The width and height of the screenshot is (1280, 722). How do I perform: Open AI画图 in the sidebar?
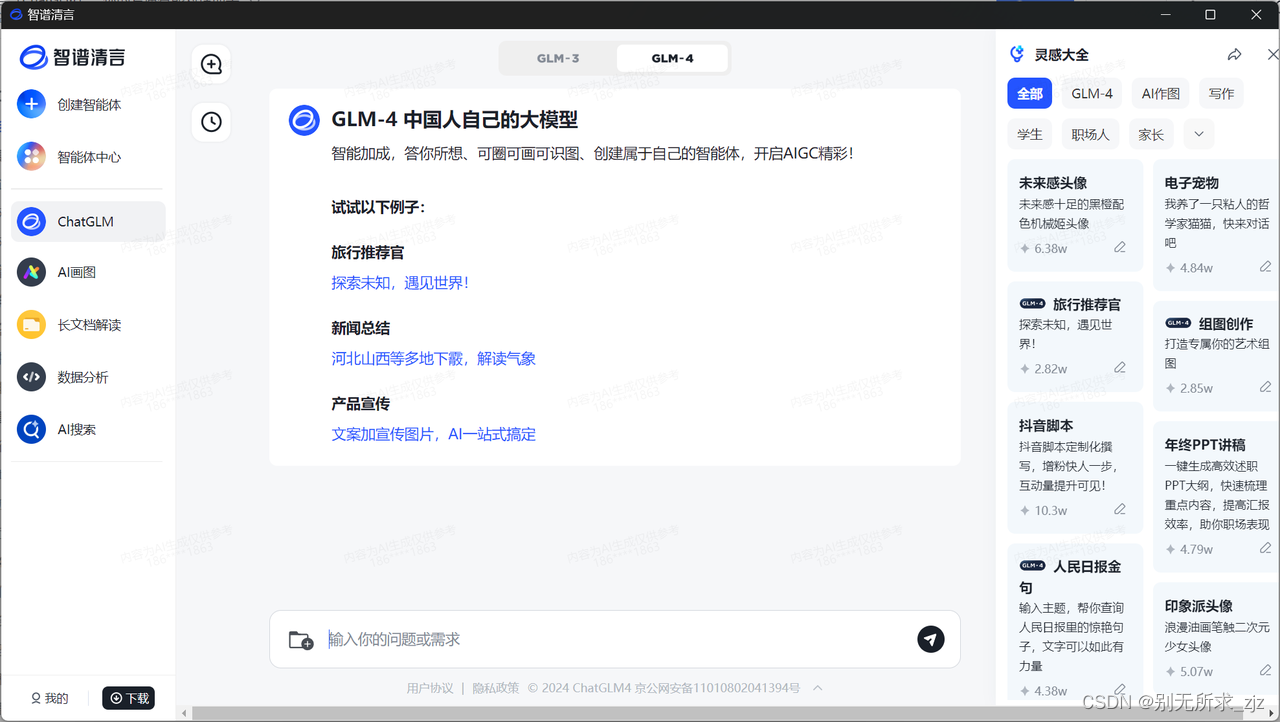pyautogui.click(x=88, y=272)
